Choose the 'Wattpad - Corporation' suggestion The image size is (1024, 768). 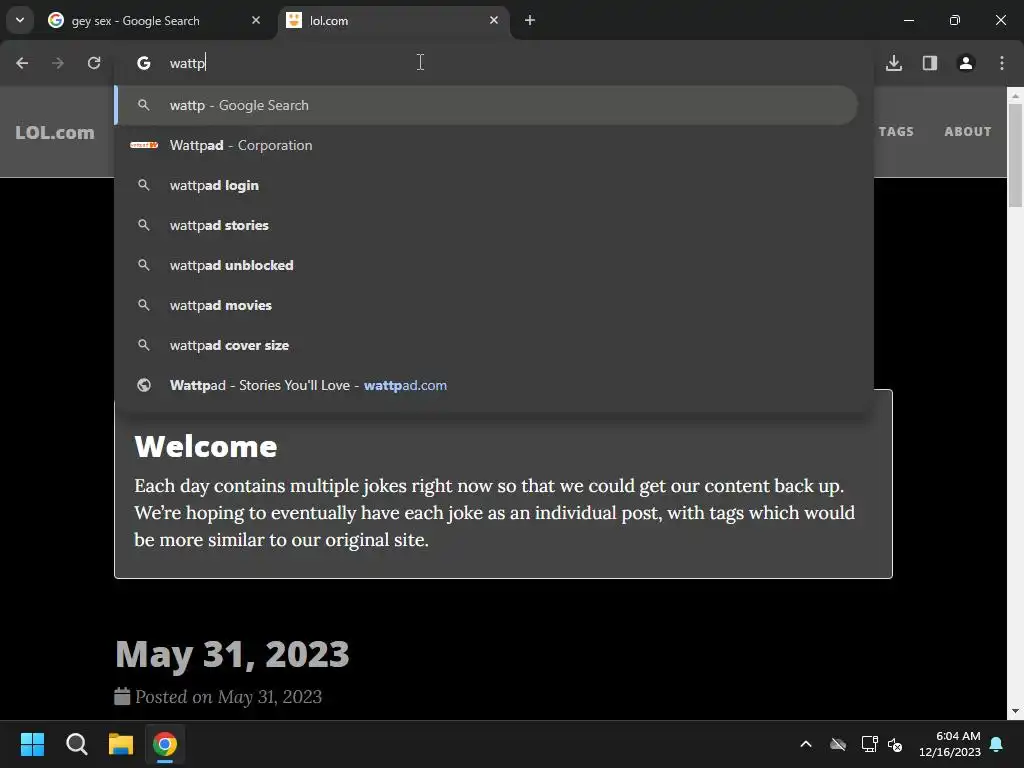(x=486, y=145)
